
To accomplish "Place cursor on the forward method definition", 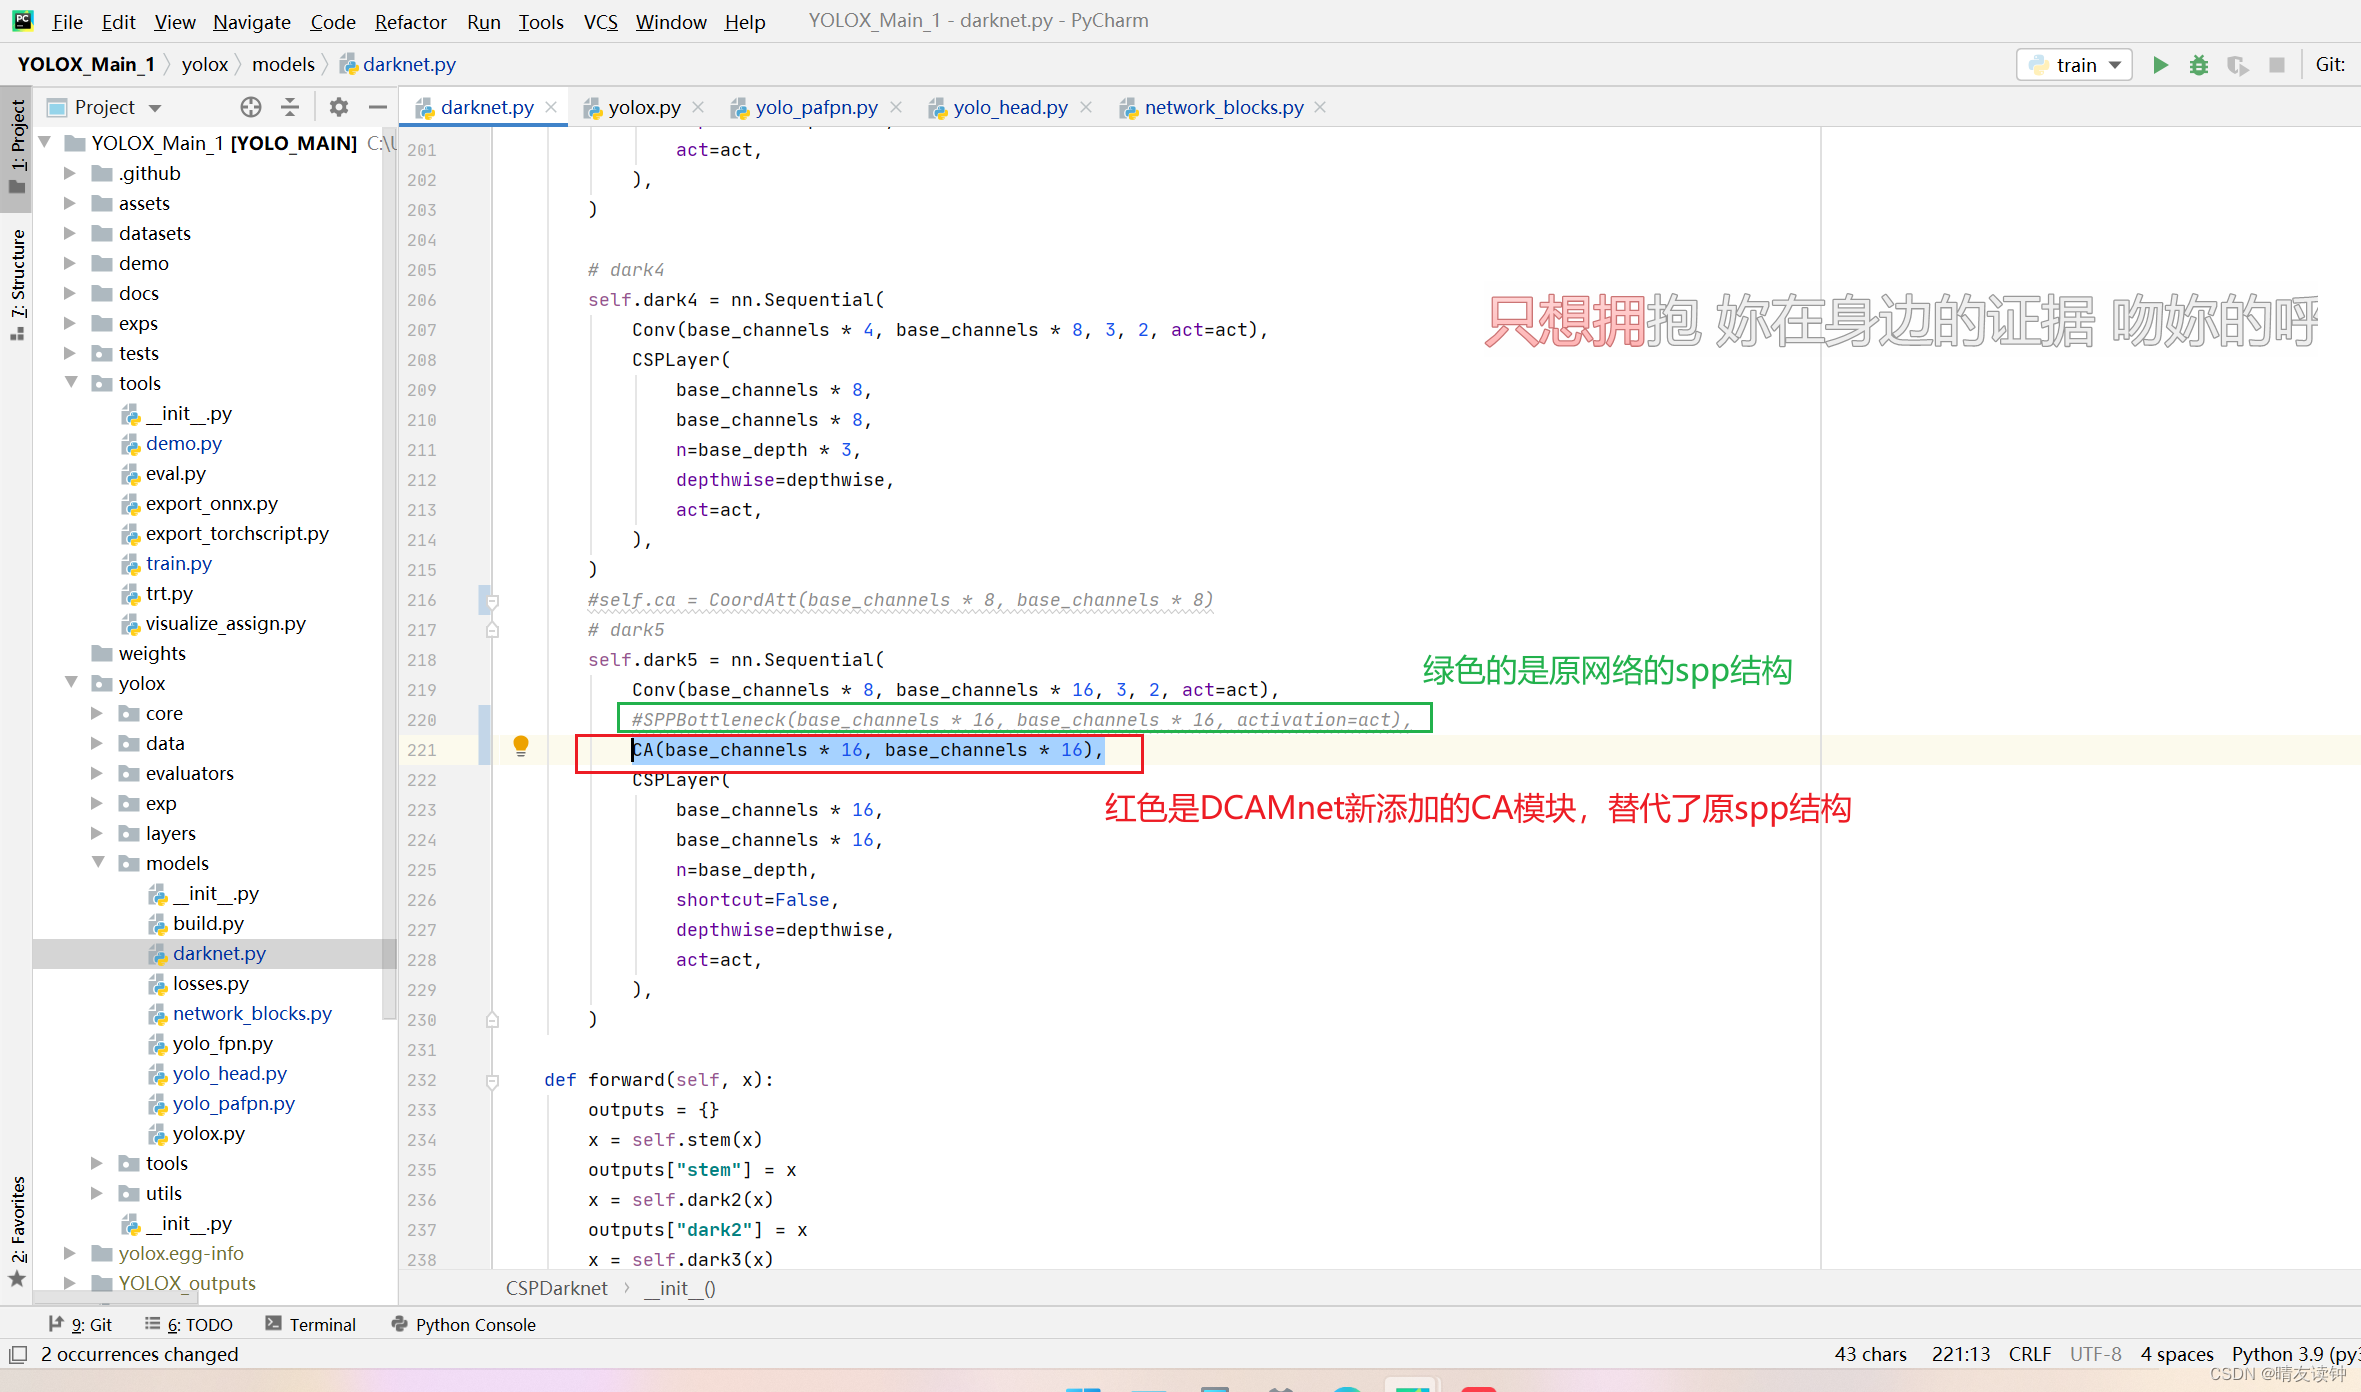I will tap(658, 1080).
